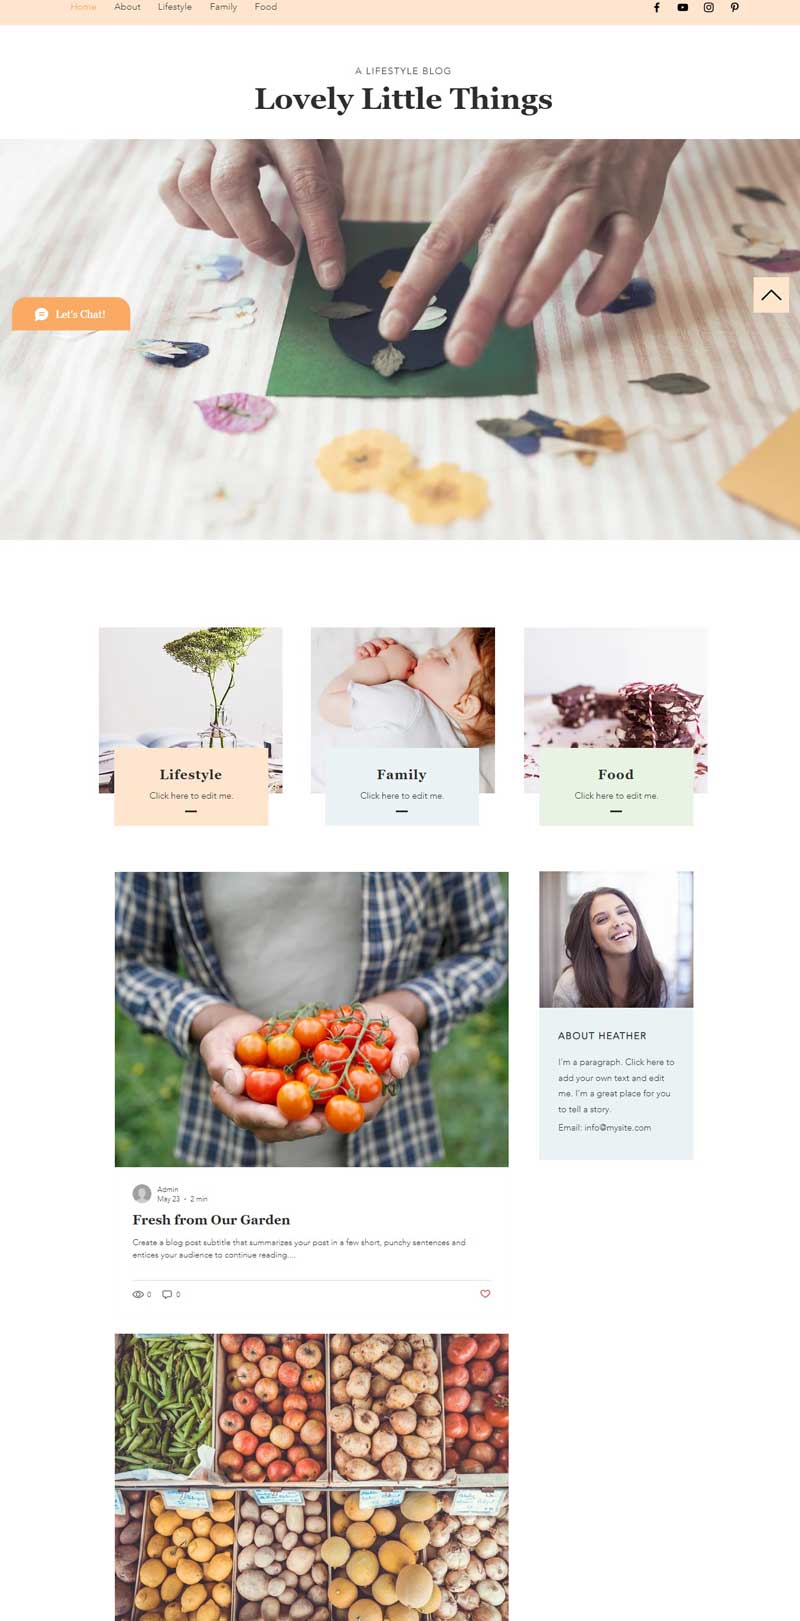Open the About menu item
800x1621 pixels.
click(127, 7)
